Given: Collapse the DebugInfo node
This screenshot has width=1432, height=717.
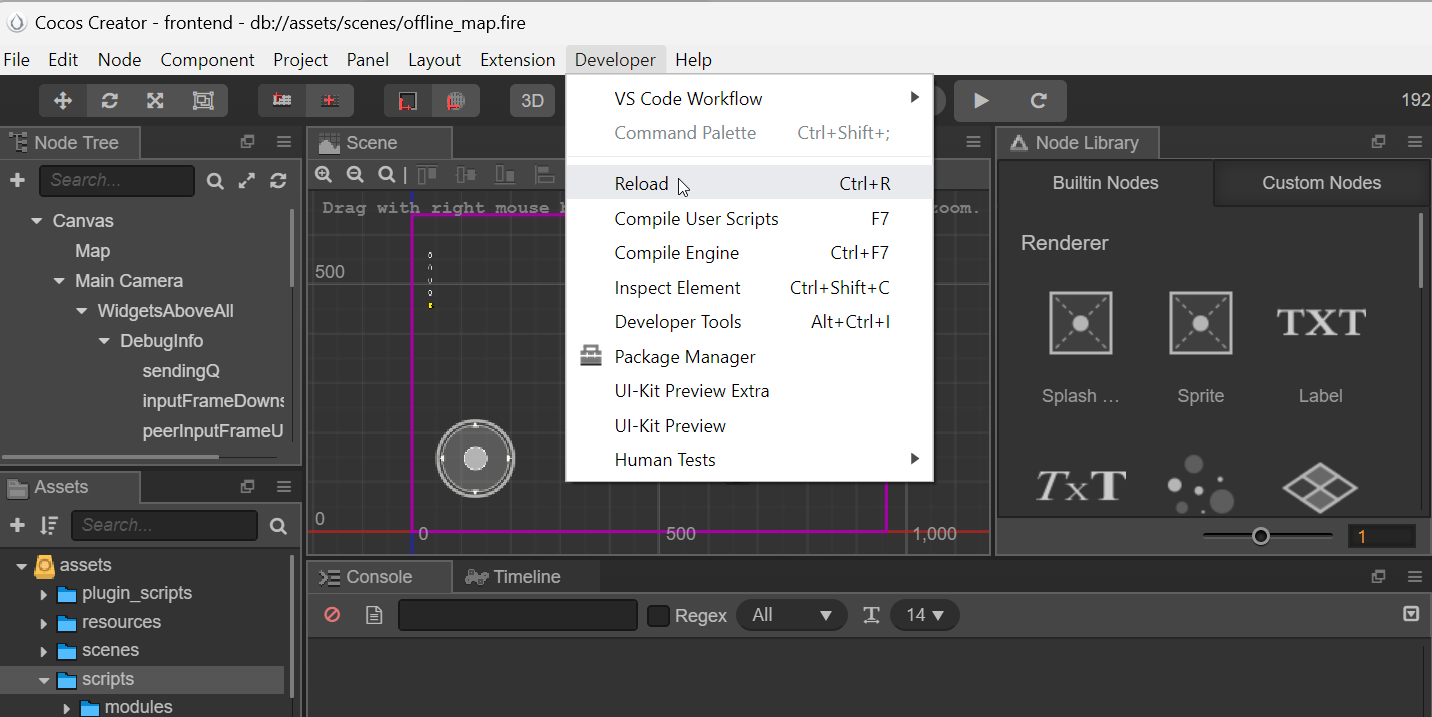Looking at the screenshot, I should (x=104, y=341).
